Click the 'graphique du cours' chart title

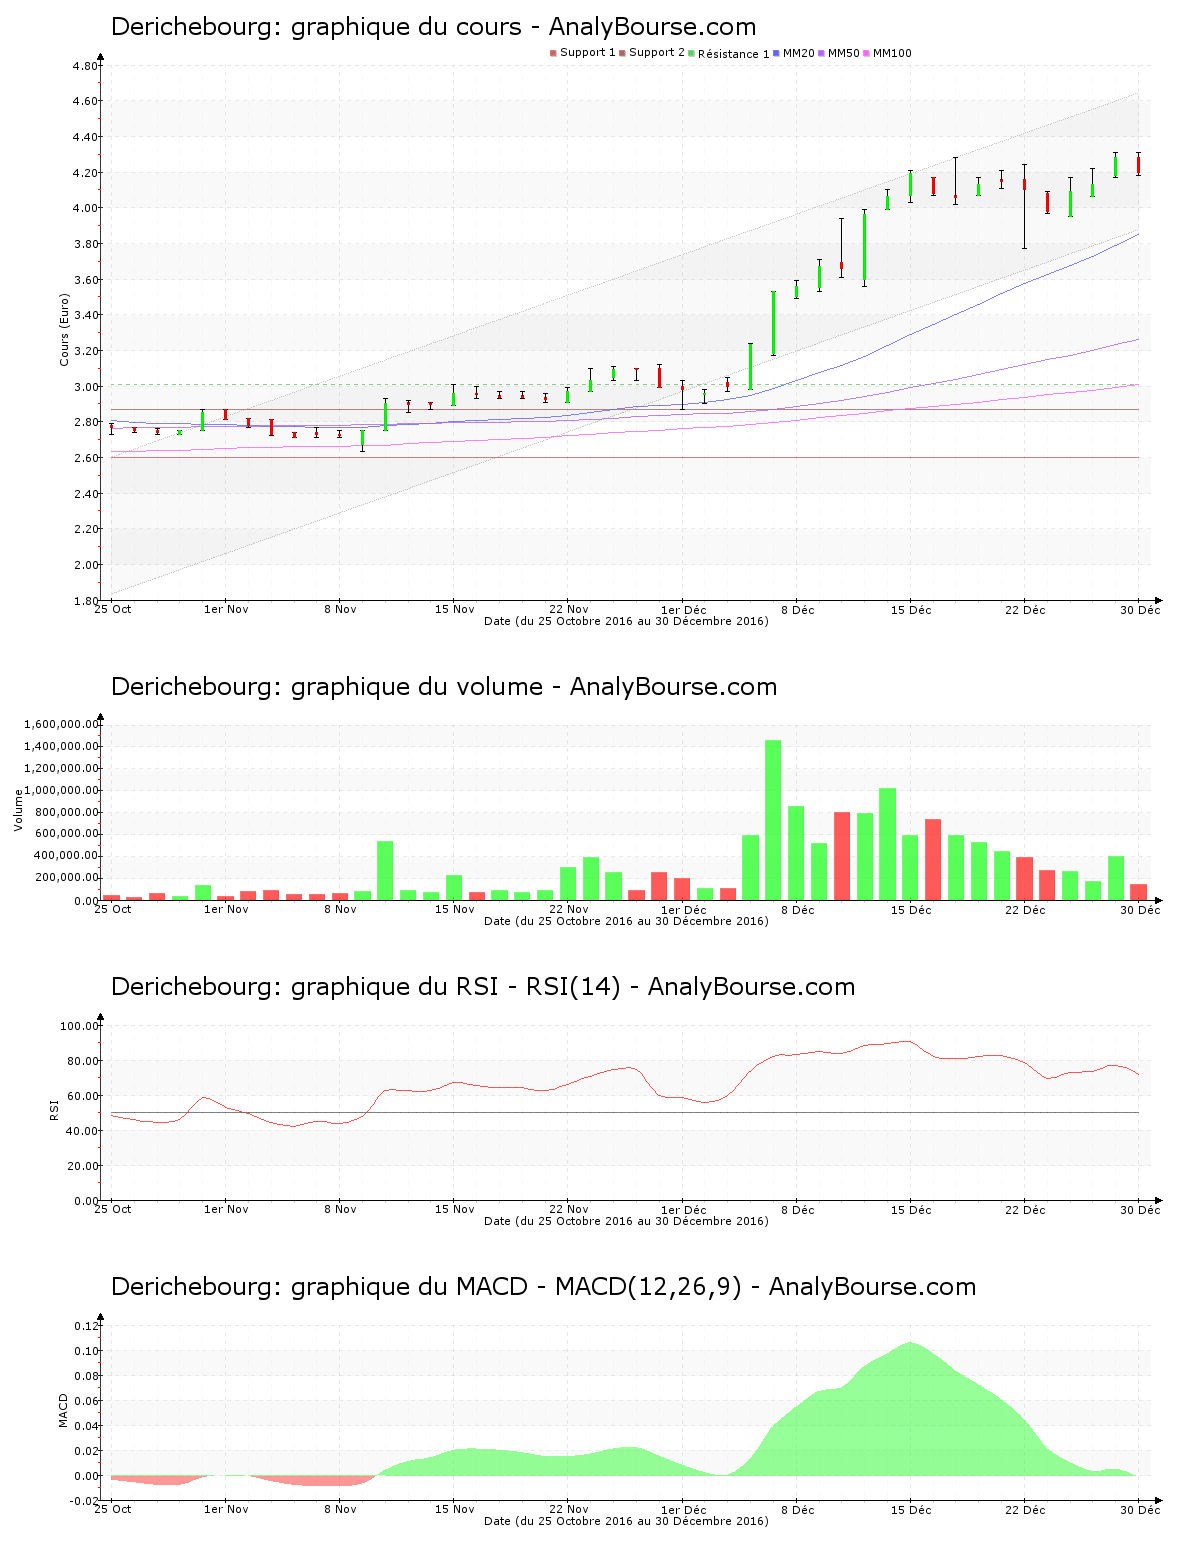point(433,27)
